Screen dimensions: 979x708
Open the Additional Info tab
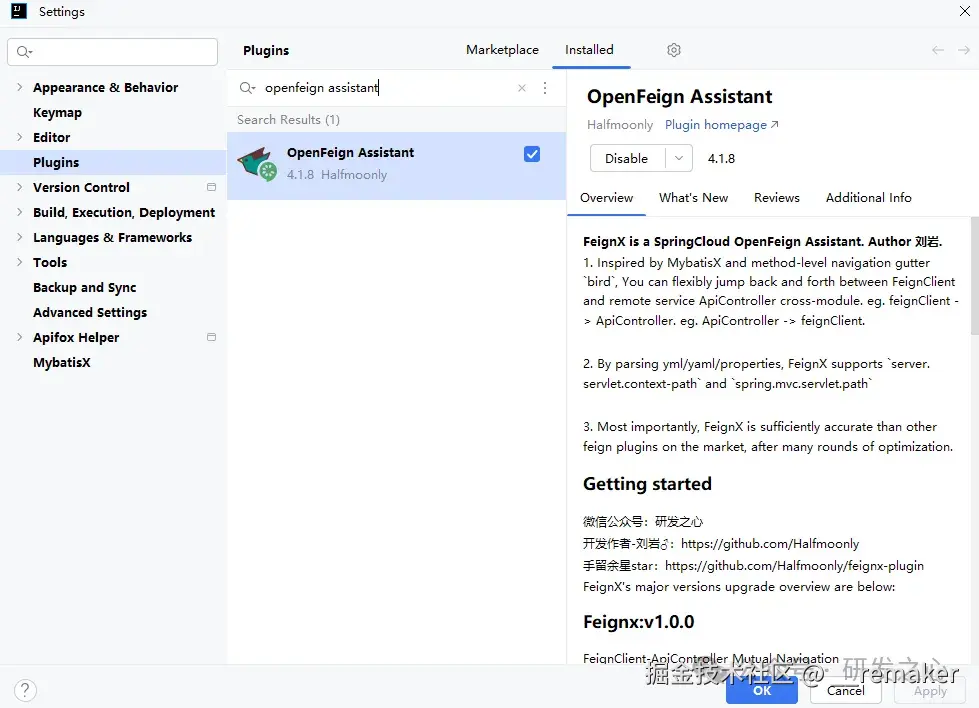point(868,198)
